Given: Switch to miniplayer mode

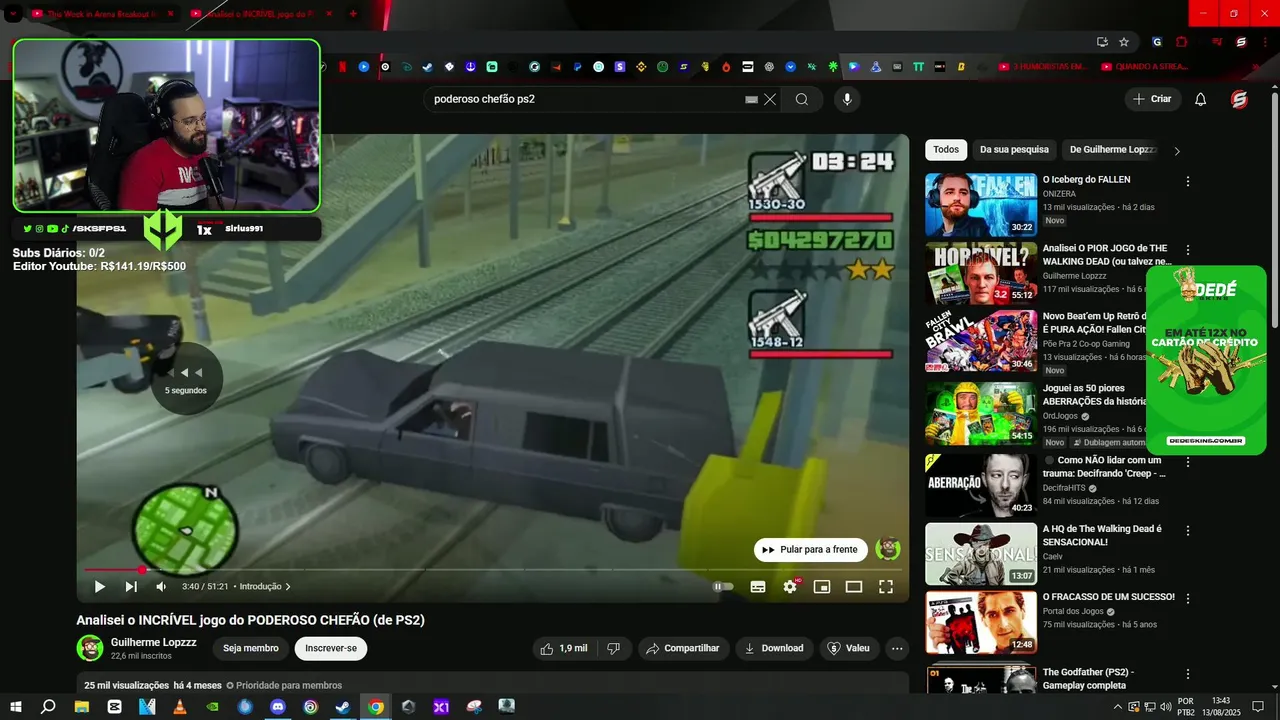Looking at the screenshot, I should 822,587.
